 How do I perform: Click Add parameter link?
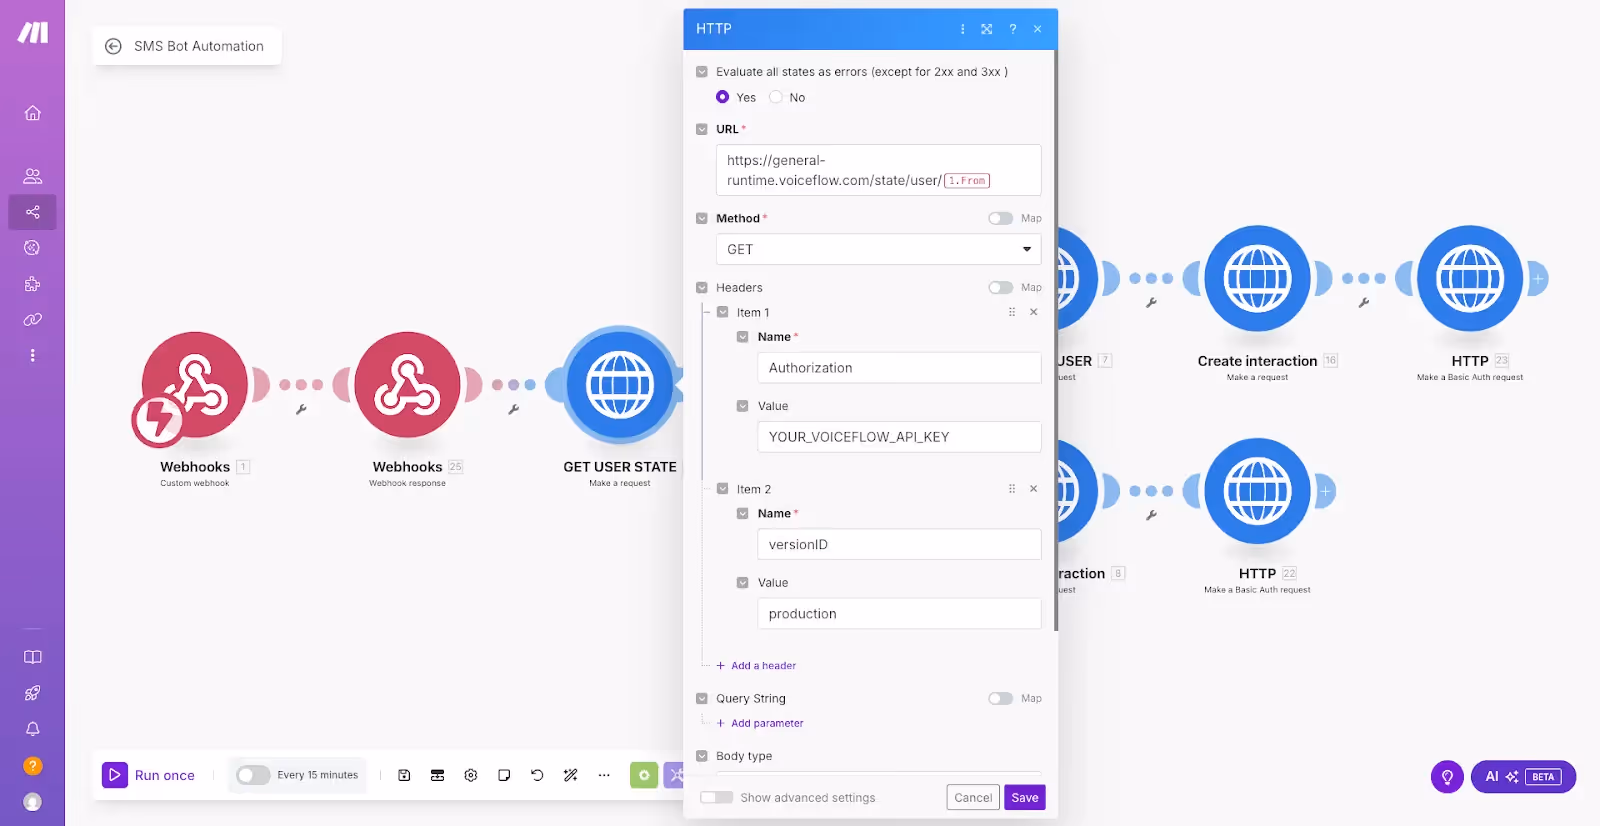click(759, 723)
